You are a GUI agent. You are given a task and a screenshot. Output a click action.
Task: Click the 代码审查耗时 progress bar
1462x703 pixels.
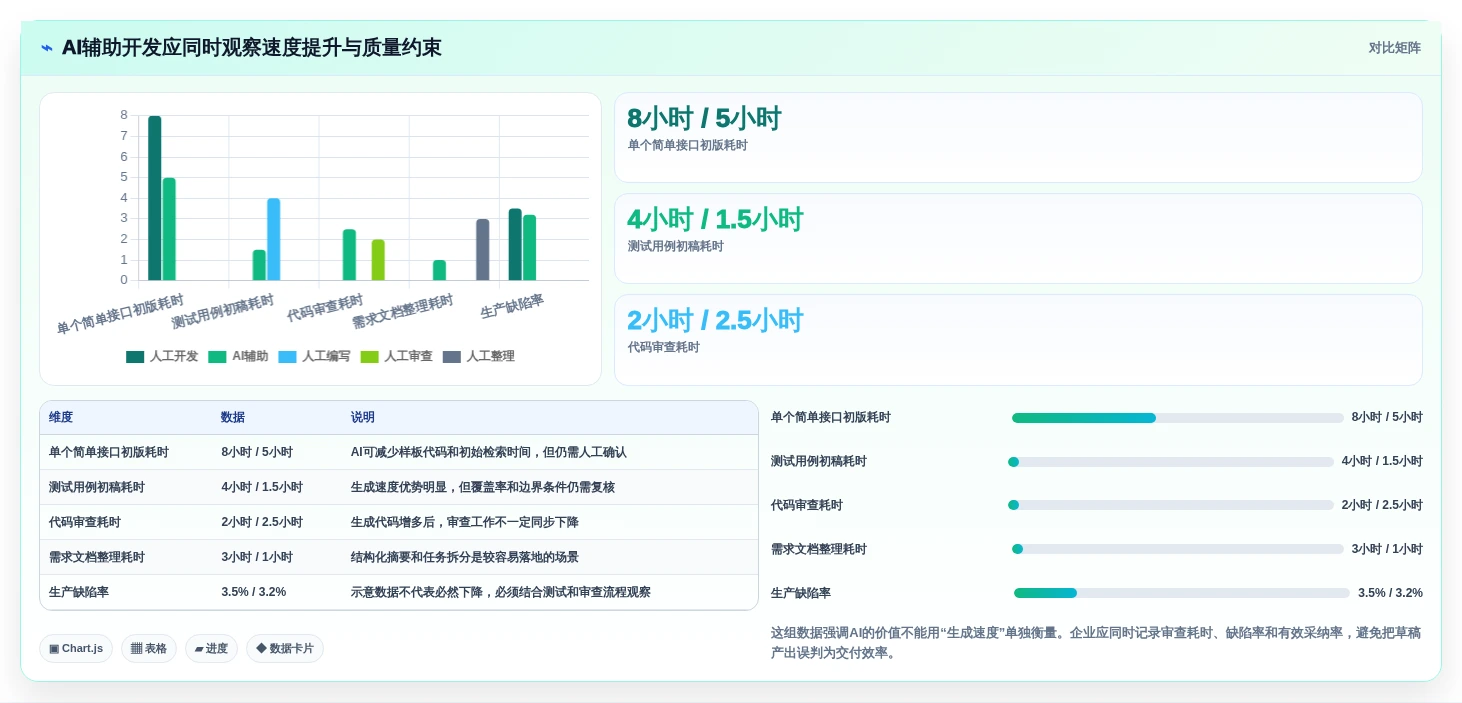coord(1171,505)
